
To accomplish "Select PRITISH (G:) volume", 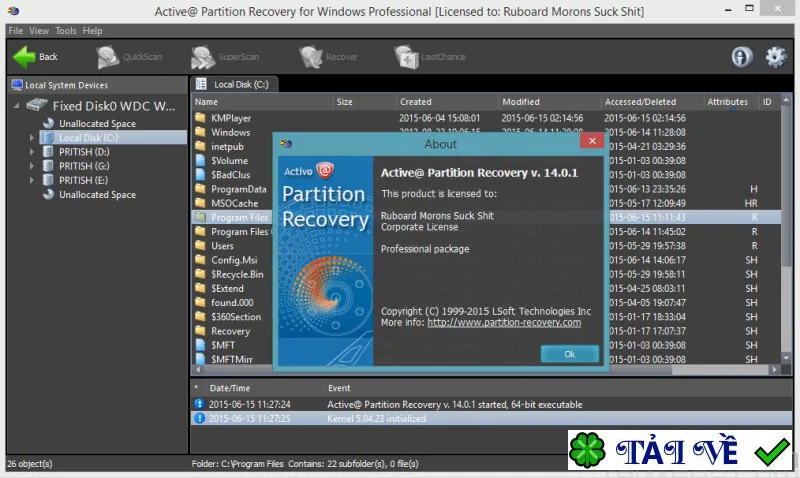I will tap(84, 166).
